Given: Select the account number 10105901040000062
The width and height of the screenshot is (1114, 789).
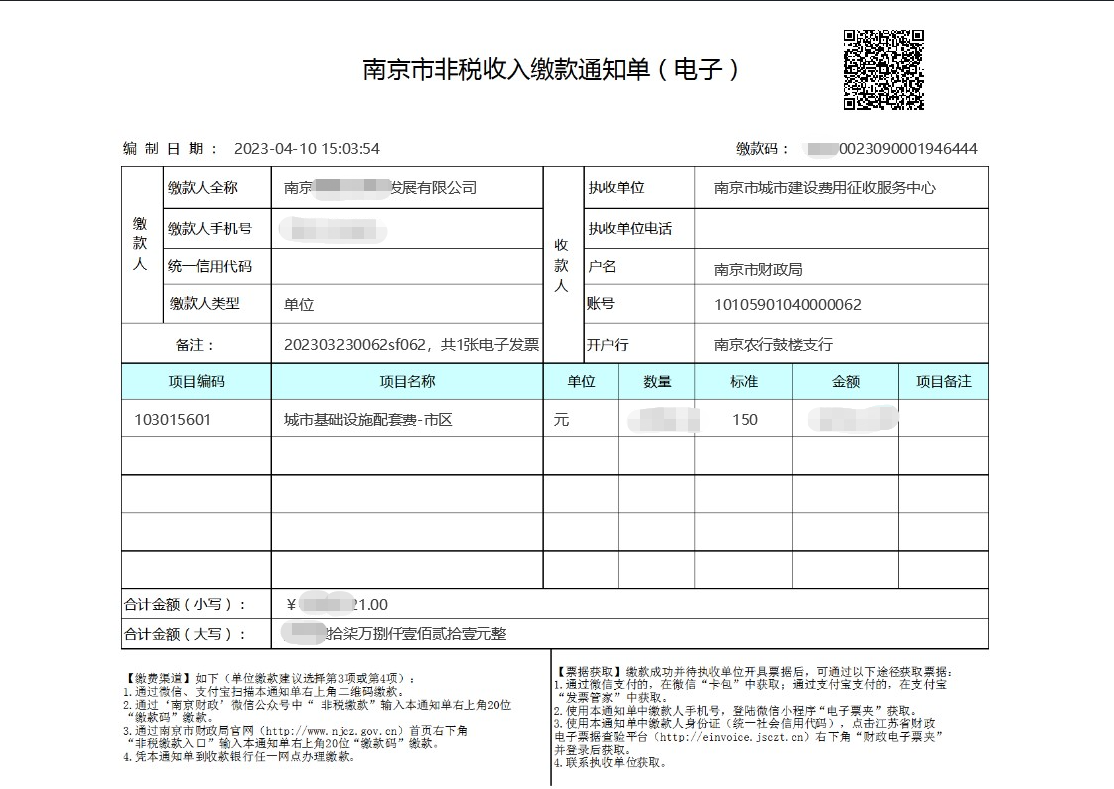Looking at the screenshot, I should click(787, 304).
